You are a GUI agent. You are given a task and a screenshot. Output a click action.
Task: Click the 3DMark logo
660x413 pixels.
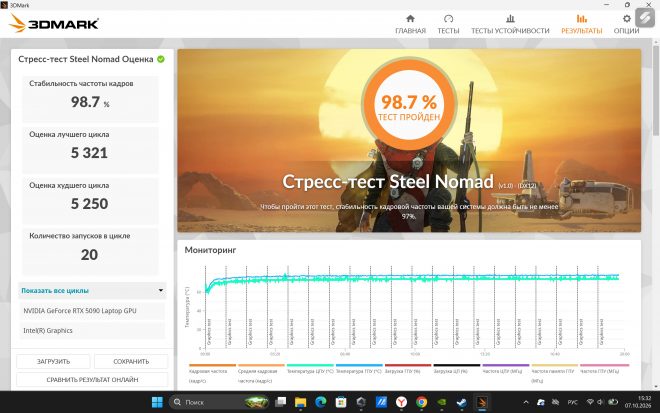[54, 23]
